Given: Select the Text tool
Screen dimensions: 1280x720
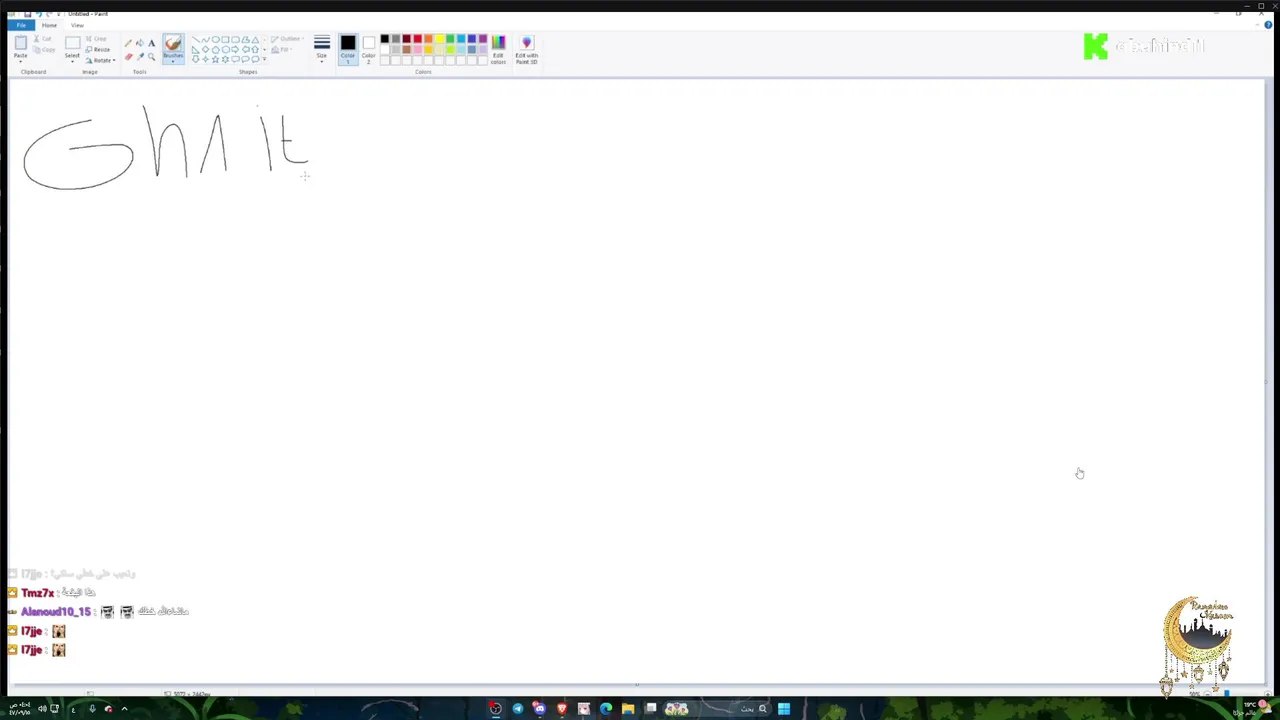Looking at the screenshot, I should coord(151,43).
